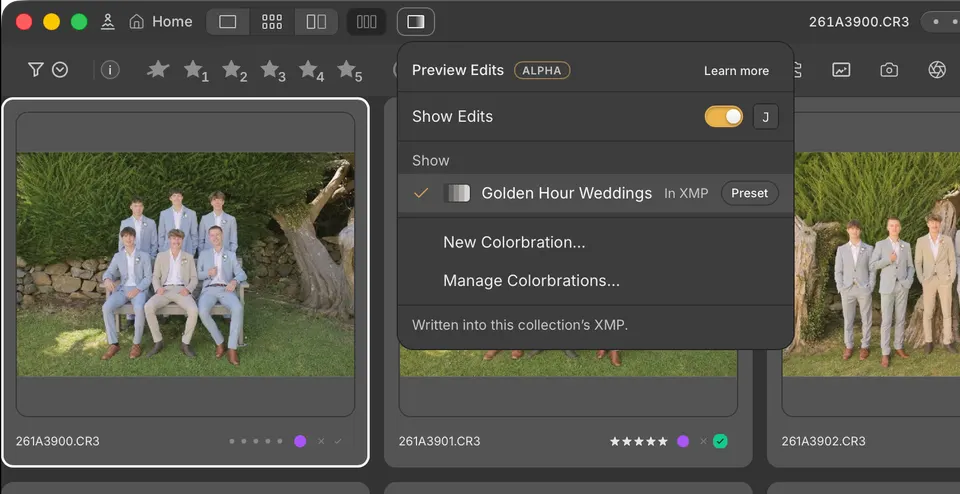This screenshot has height=494, width=960.
Task: Toggle the Show Edits switch
Action: point(724,116)
